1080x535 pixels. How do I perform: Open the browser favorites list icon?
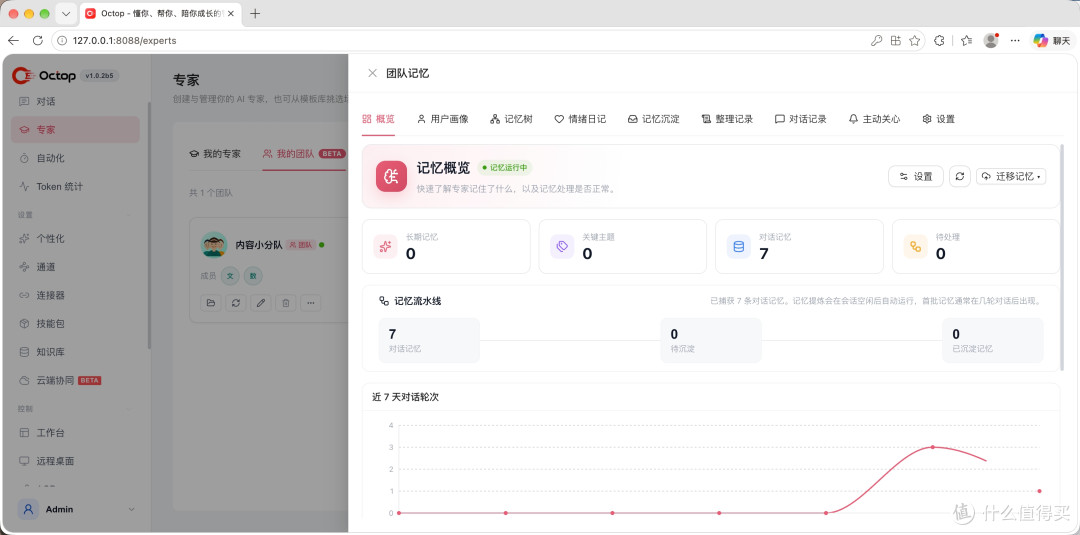pyautogui.click(x=966, y=41)
